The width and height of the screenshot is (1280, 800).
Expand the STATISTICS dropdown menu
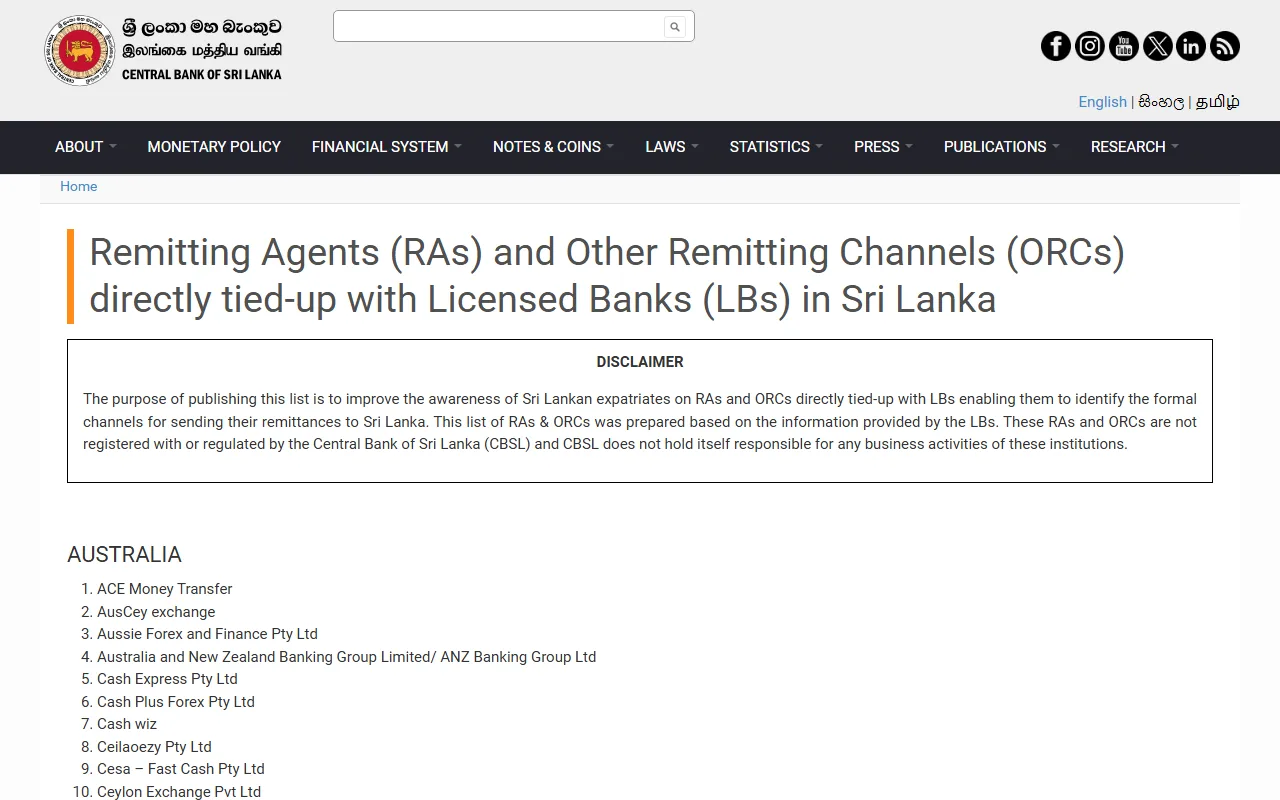click(777, 146)
